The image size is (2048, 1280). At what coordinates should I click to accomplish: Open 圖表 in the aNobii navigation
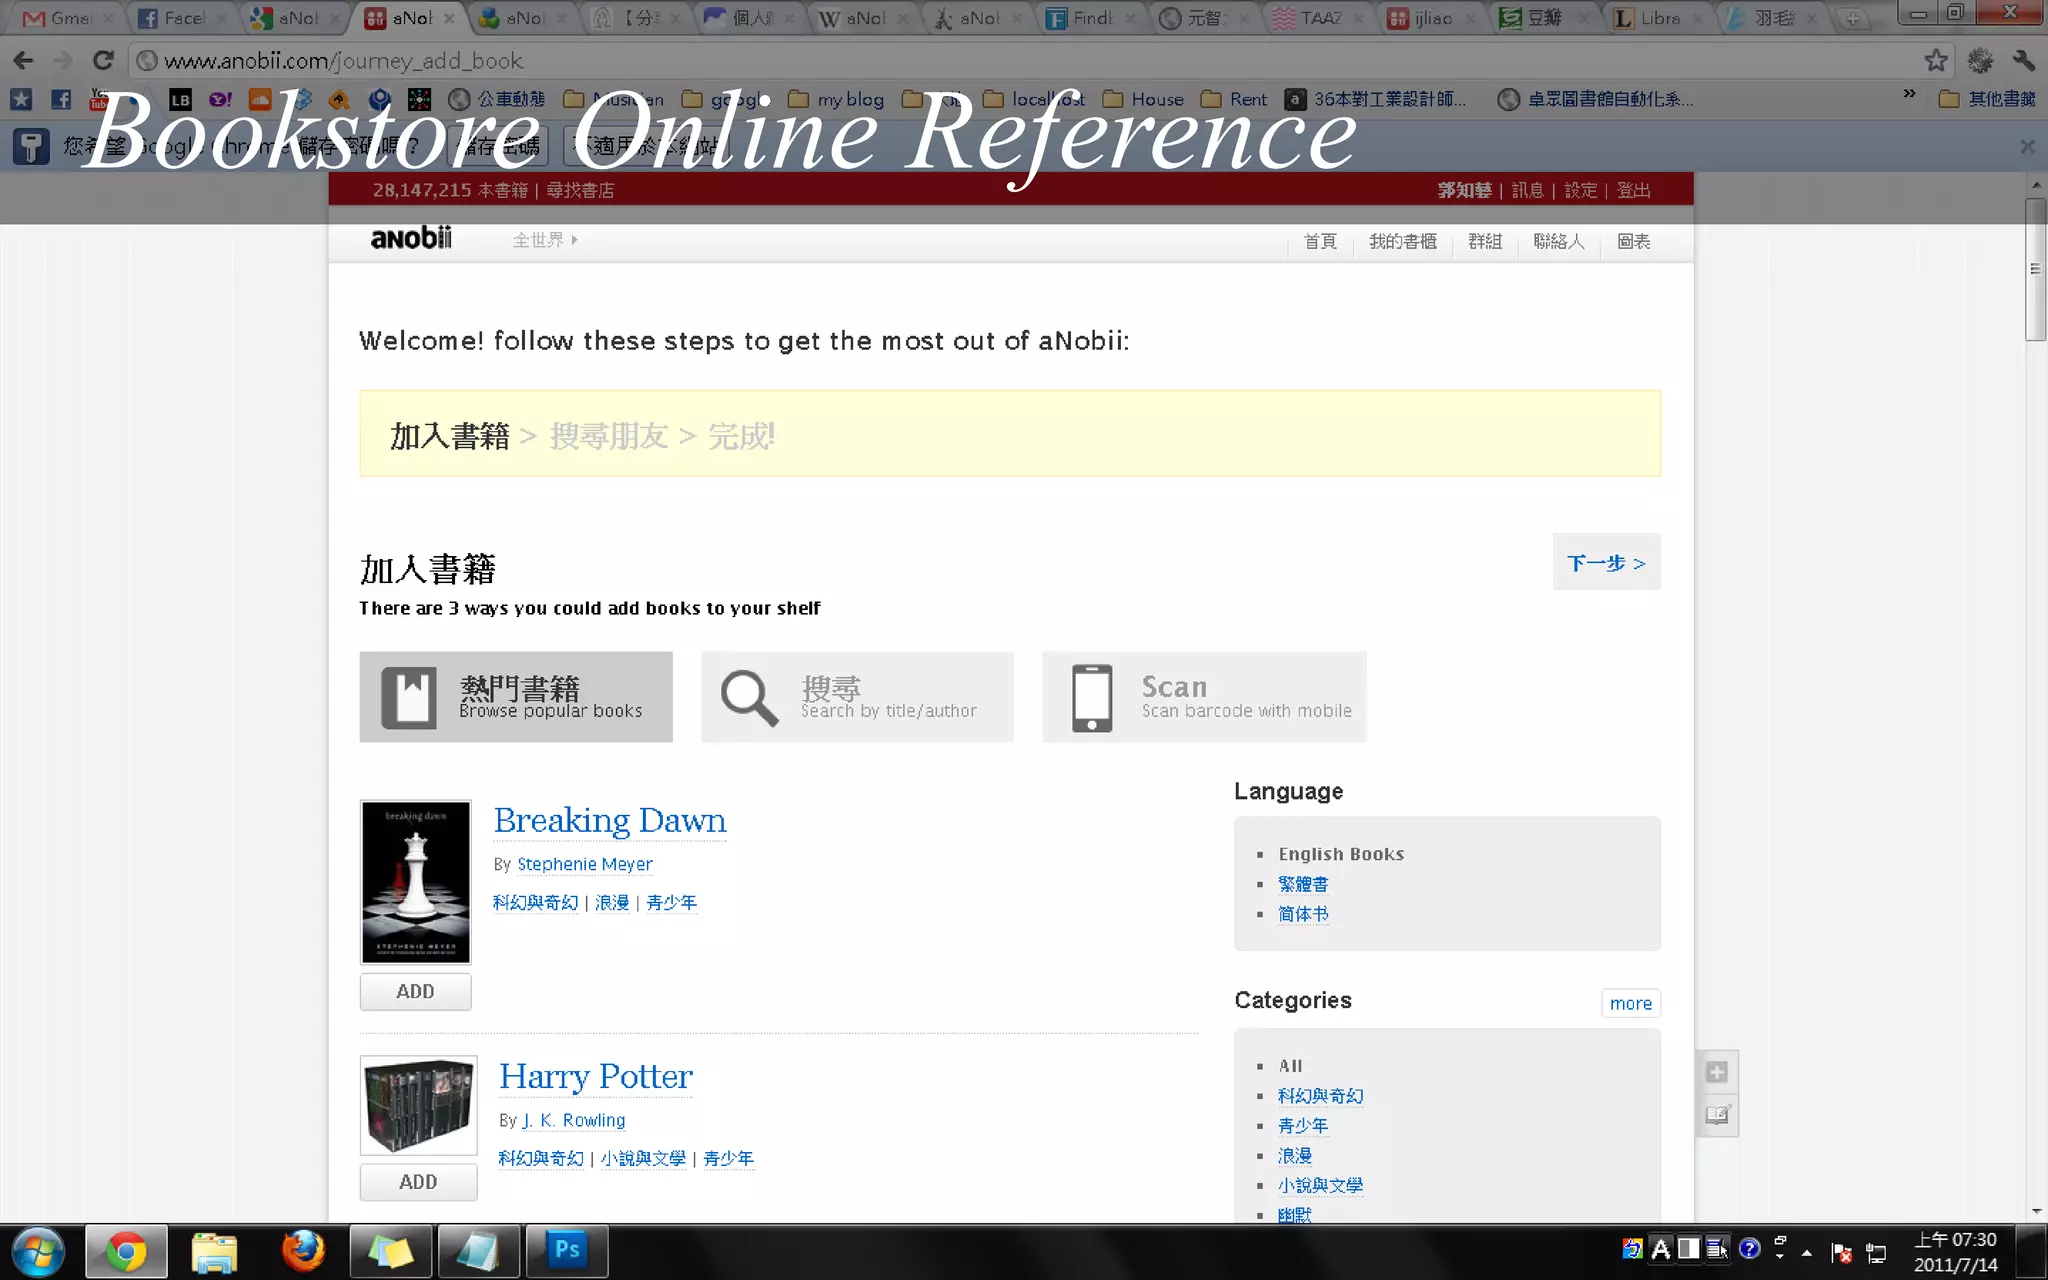(x=1633, y=241)
